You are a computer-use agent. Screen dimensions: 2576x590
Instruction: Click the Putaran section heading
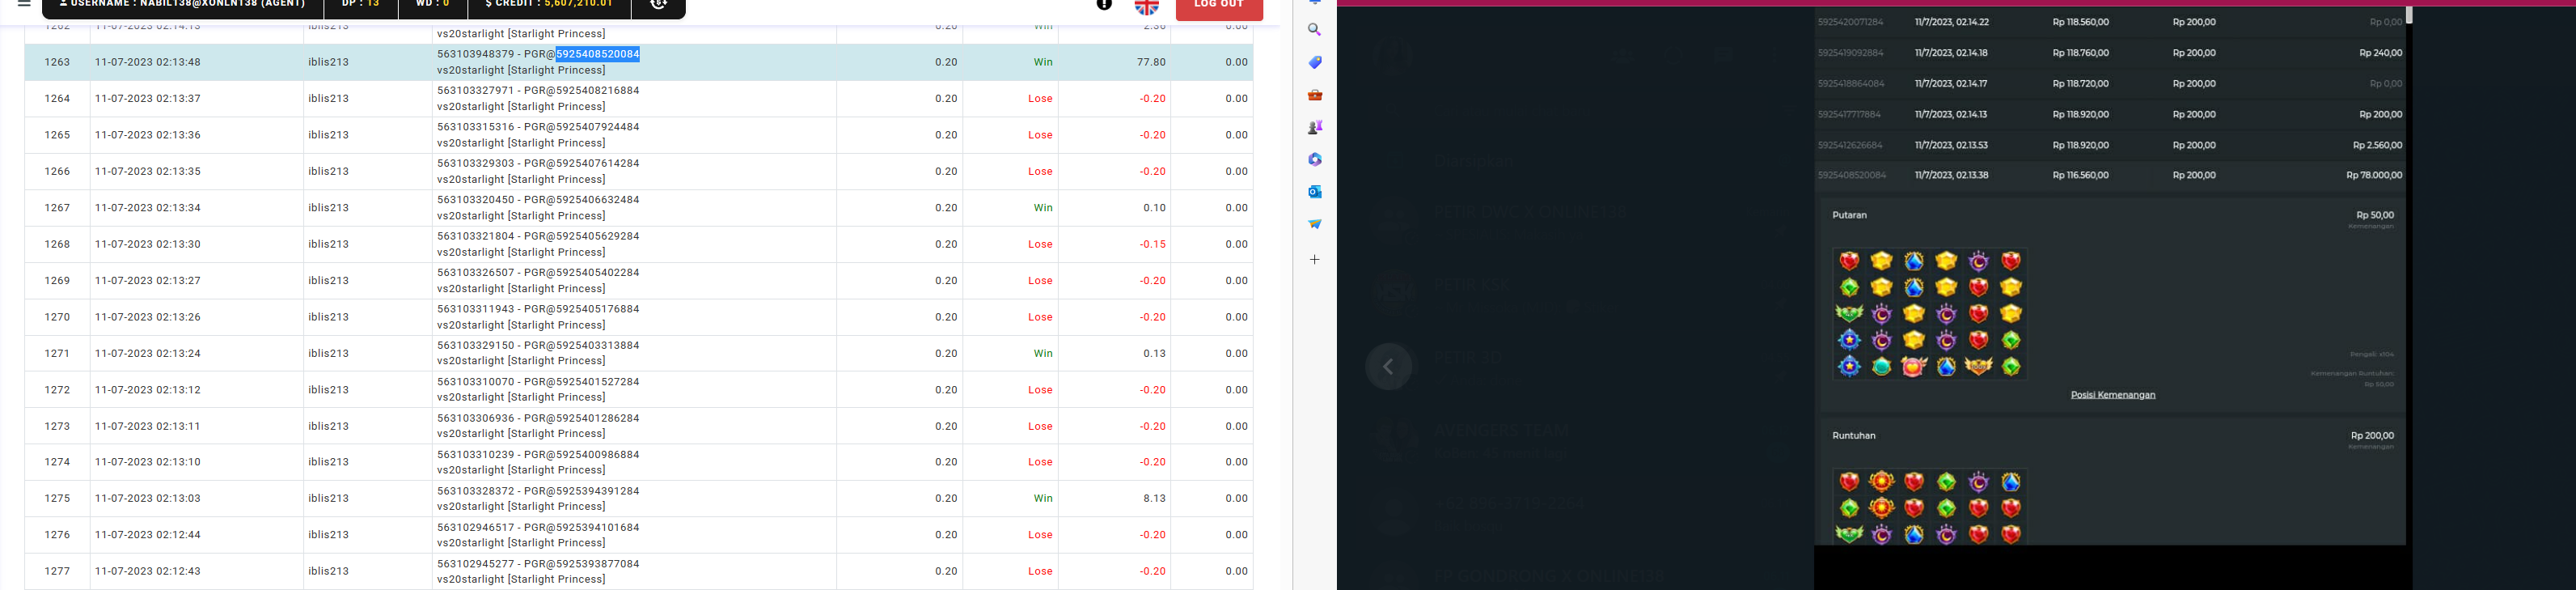[x=1849, y=215]
